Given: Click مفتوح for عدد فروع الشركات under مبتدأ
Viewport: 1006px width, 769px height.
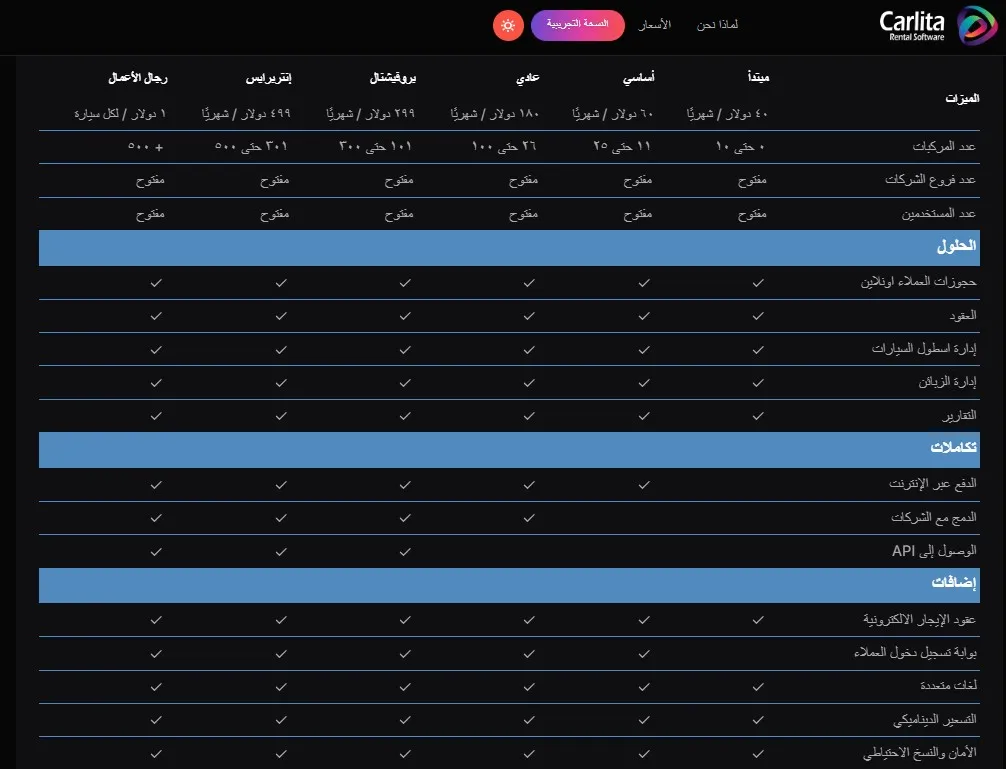Looking at the screenshot, I should [752, 180].
